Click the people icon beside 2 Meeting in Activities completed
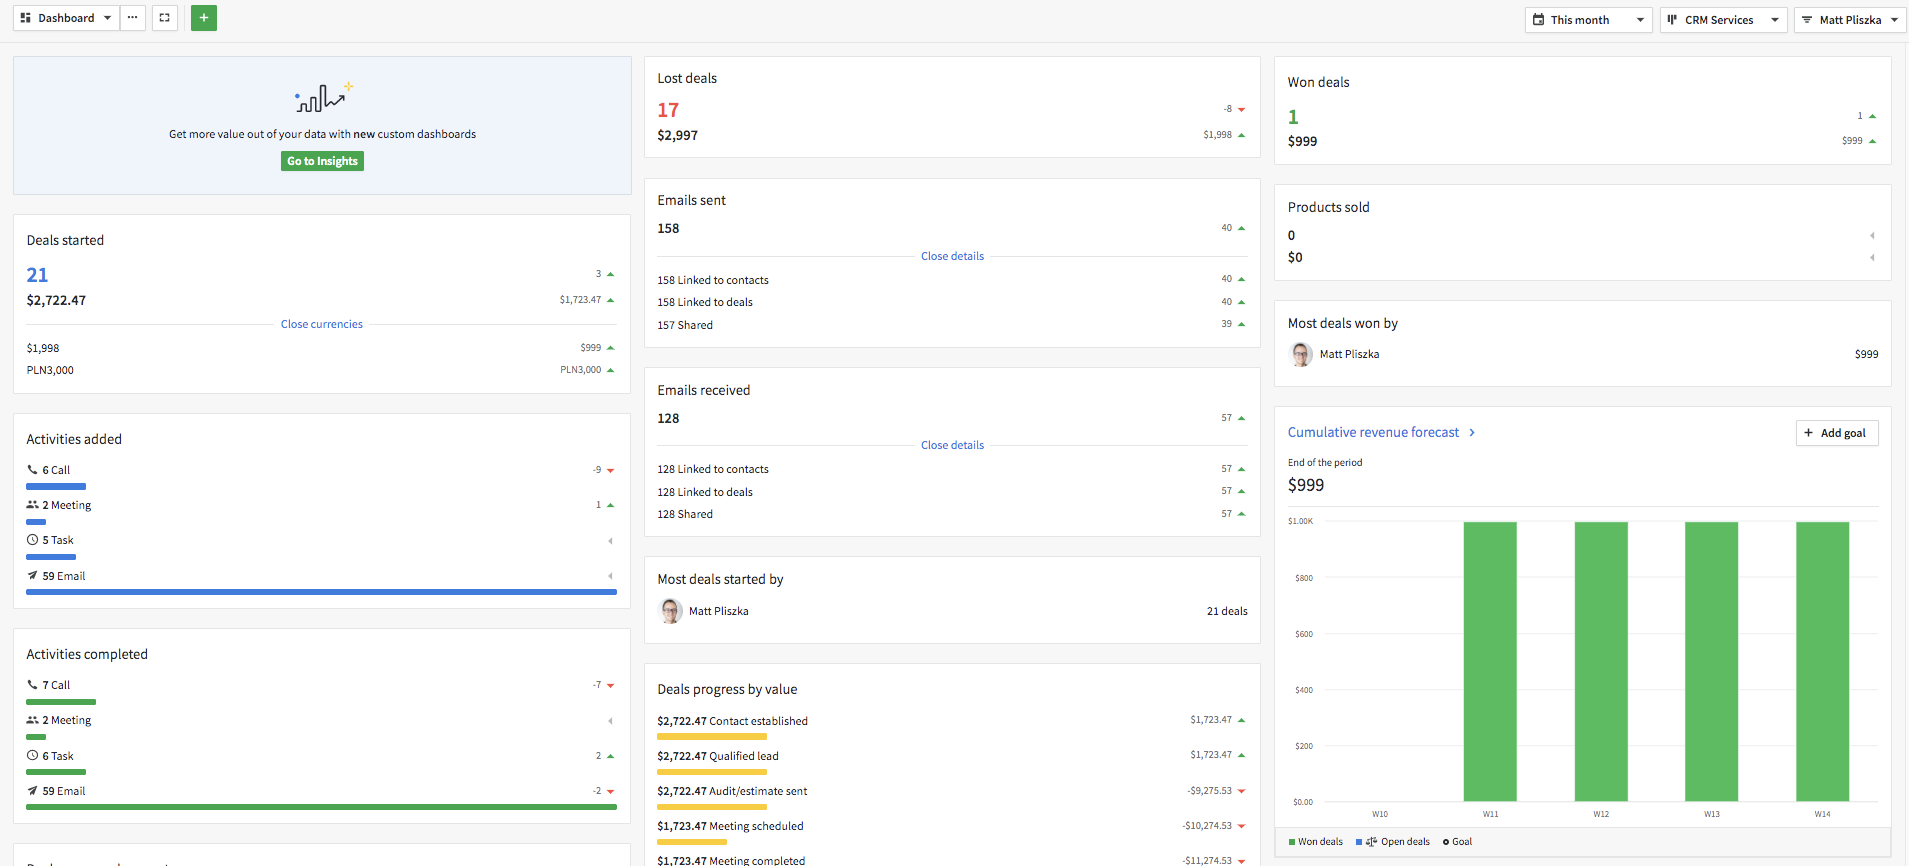The image size is (1909, 866). tap(32, 720)
